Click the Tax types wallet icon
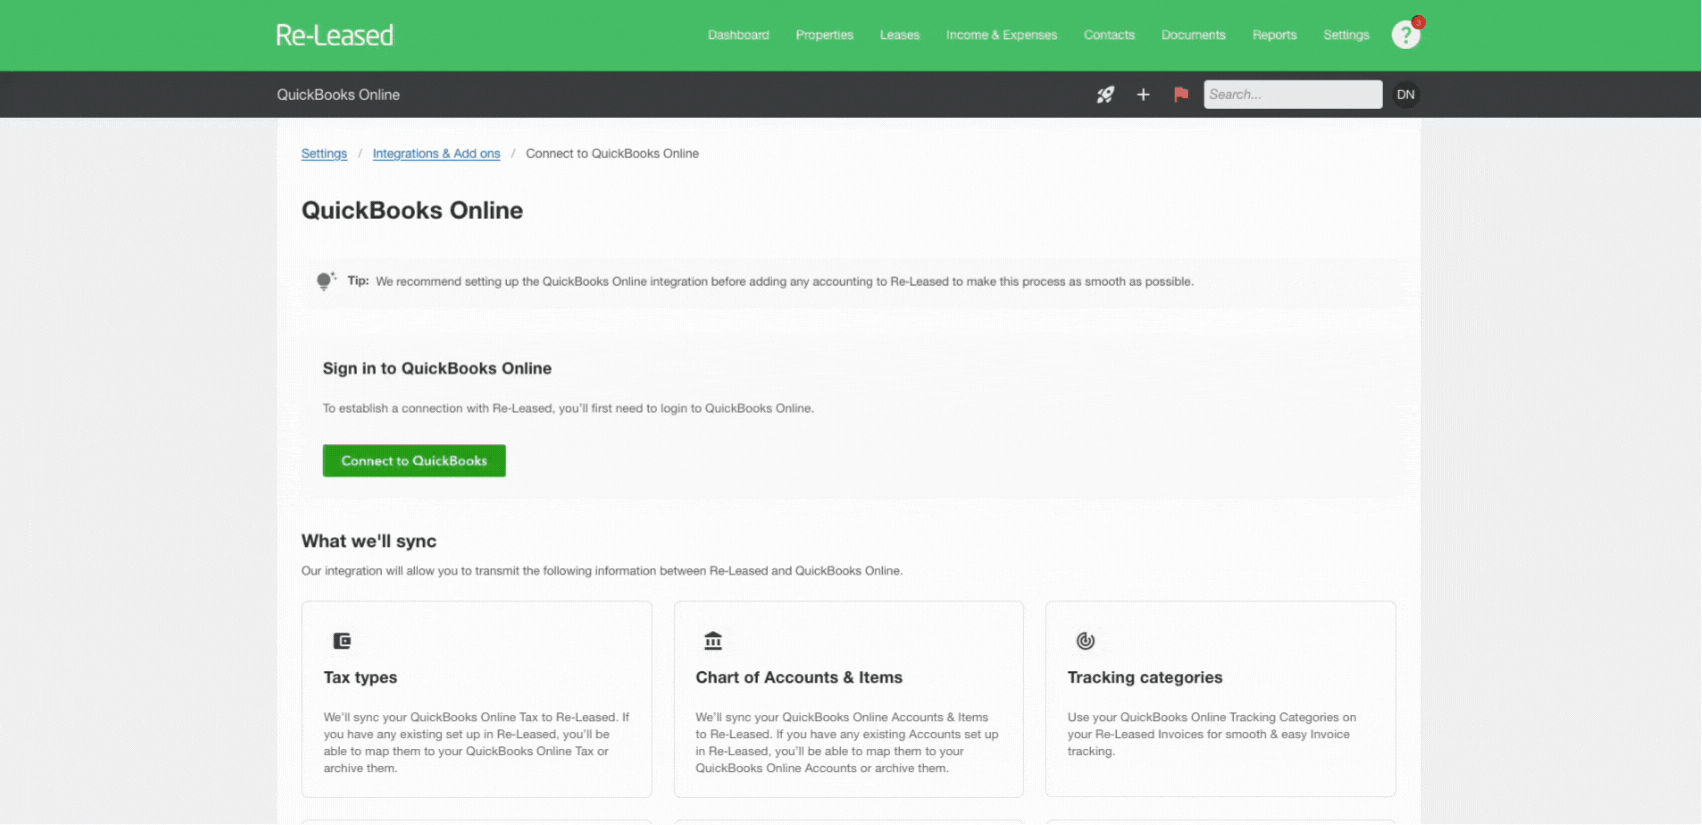This screenshot has width=1702, height=825. pyautogui.click(x=342, y=641)
